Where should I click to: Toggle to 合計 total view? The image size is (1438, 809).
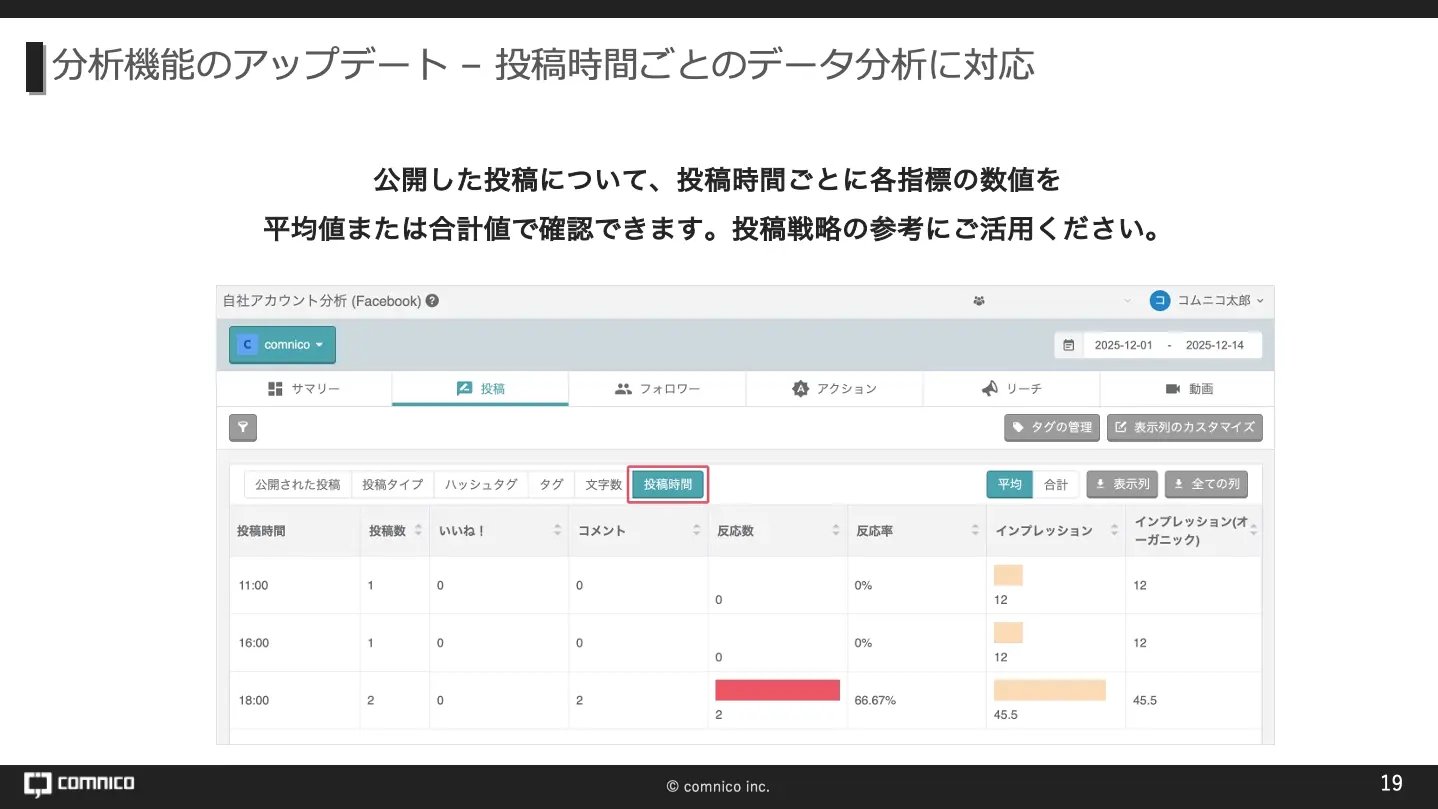point(1056,484)
